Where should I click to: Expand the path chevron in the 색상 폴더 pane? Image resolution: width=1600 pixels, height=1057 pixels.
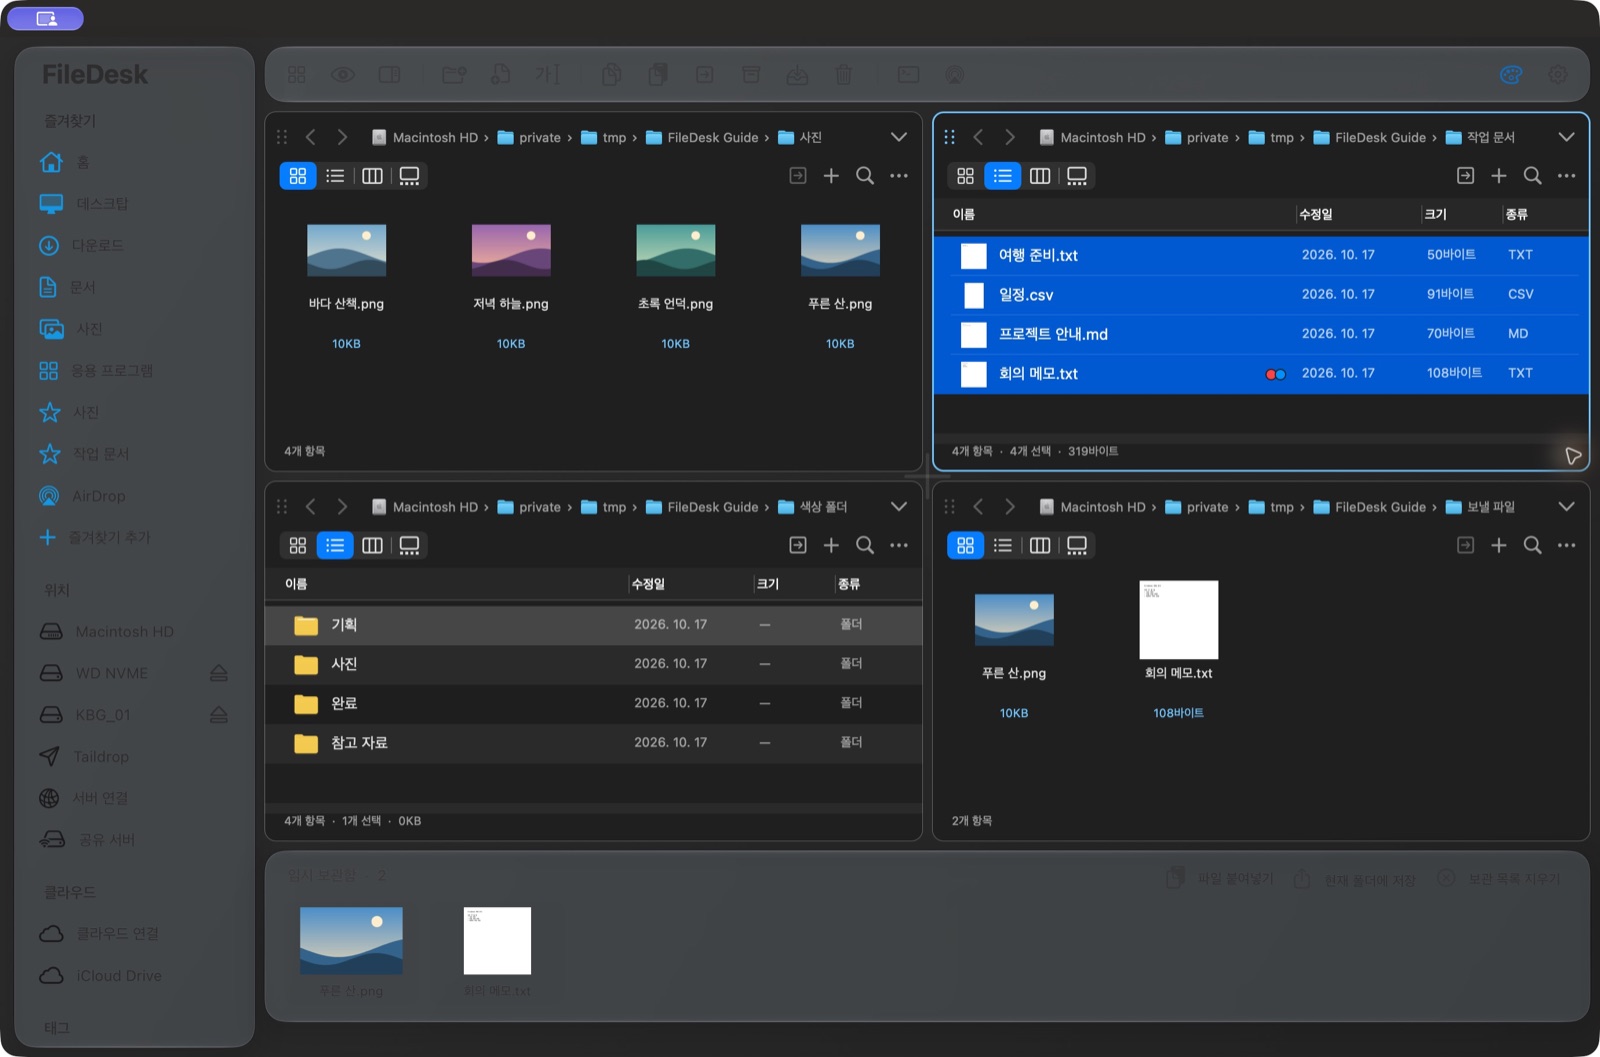(x=899, y=507)
